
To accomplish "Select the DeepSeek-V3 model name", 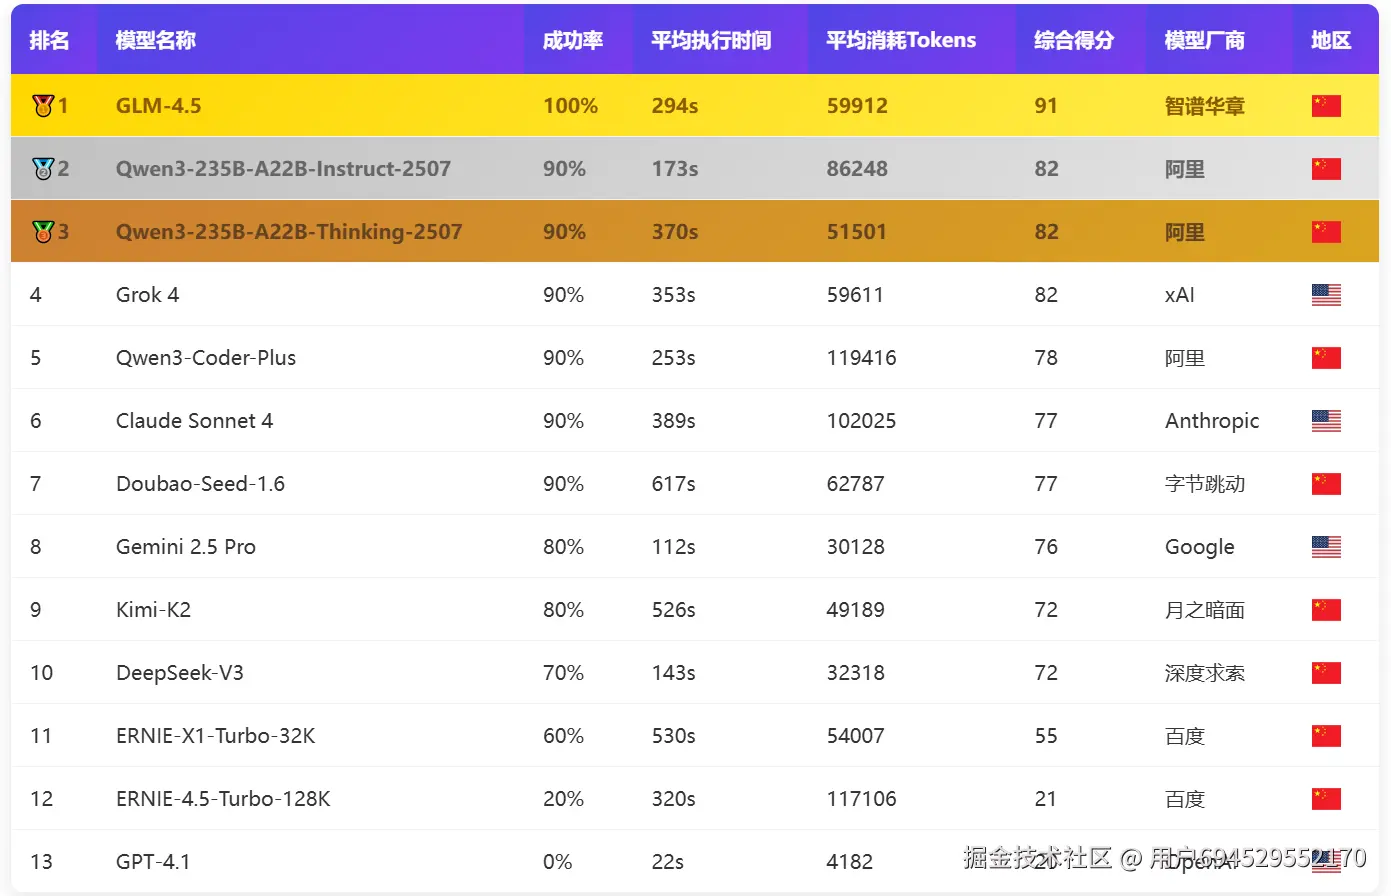I will pyautogui.click(x=180, y=673).
